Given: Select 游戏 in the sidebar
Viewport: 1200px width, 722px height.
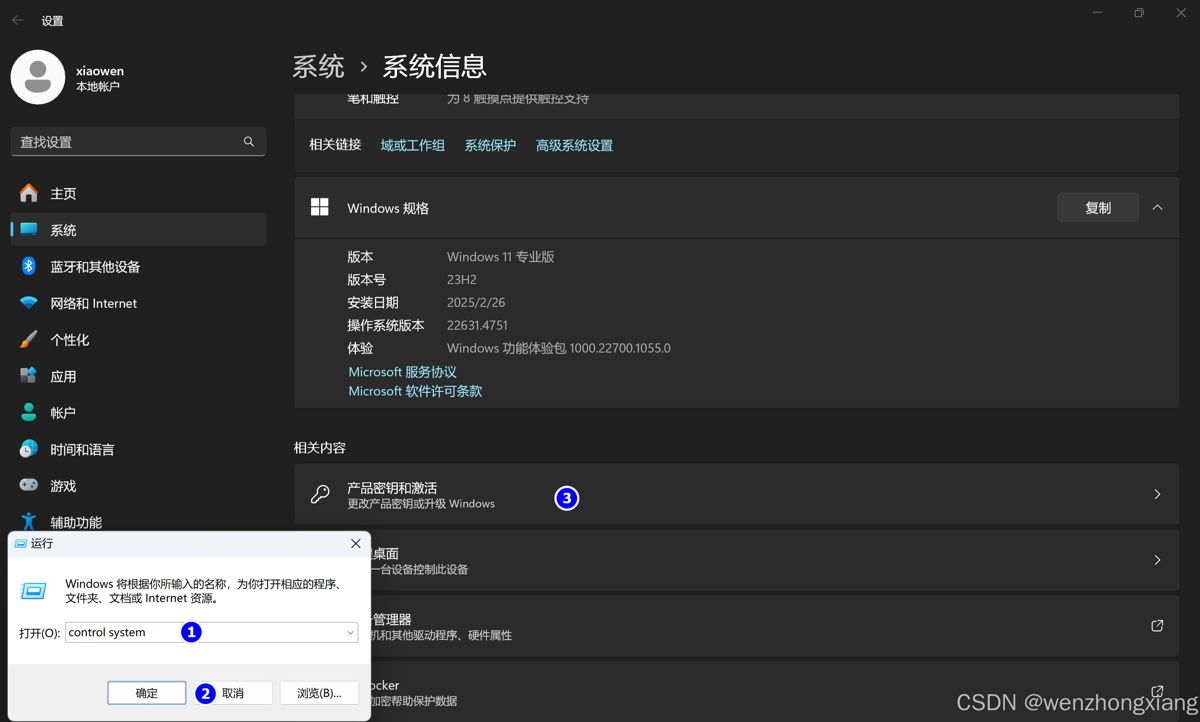Looking at the screenshot, I should tap(138, 485).
